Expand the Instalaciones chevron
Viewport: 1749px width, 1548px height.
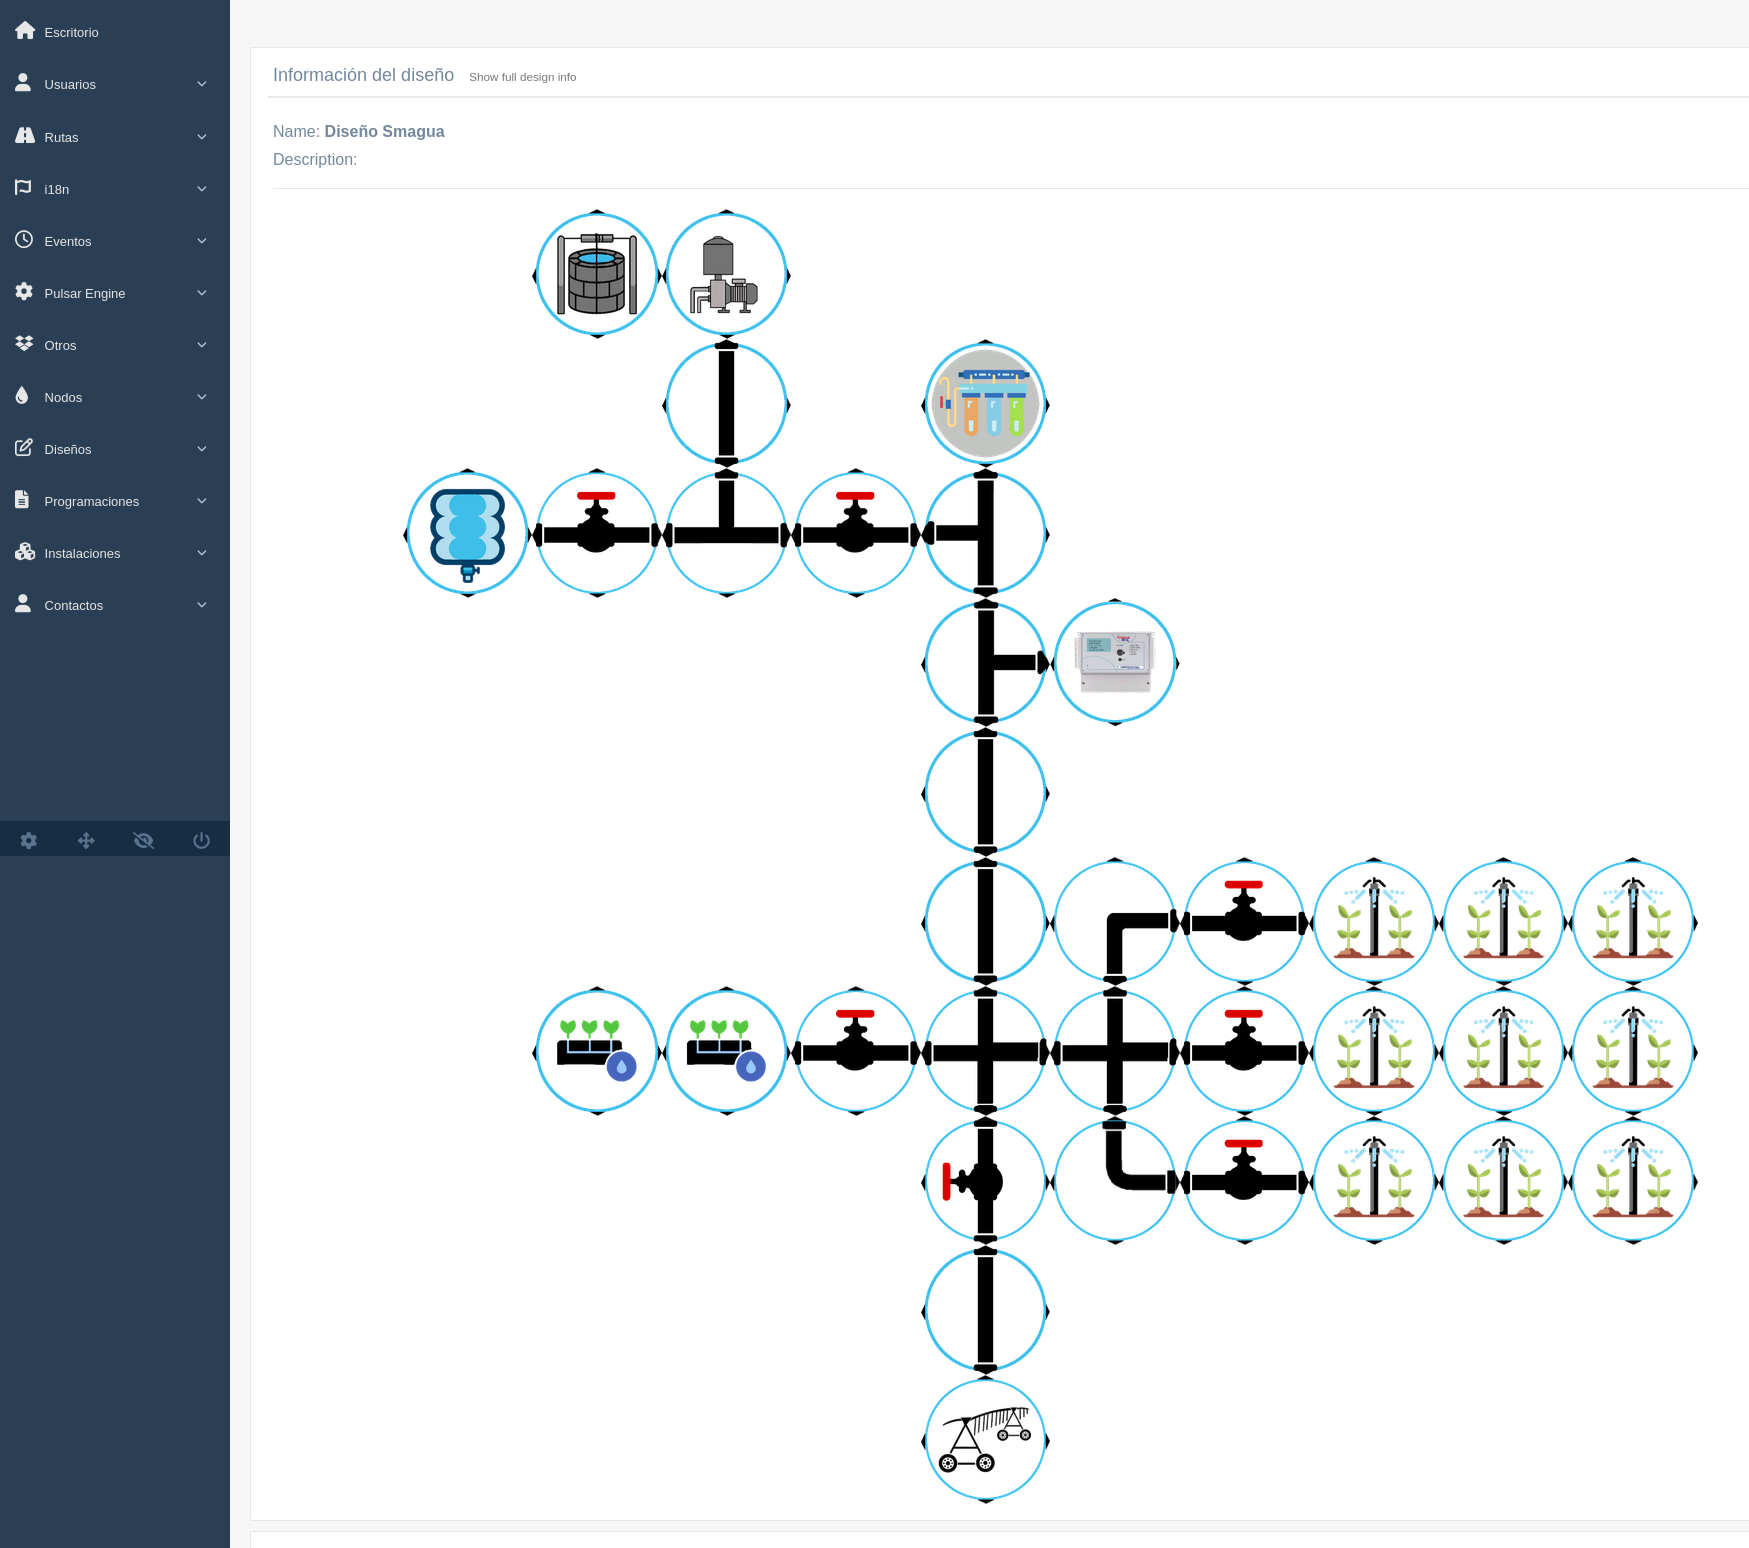(x=202, y=553)
